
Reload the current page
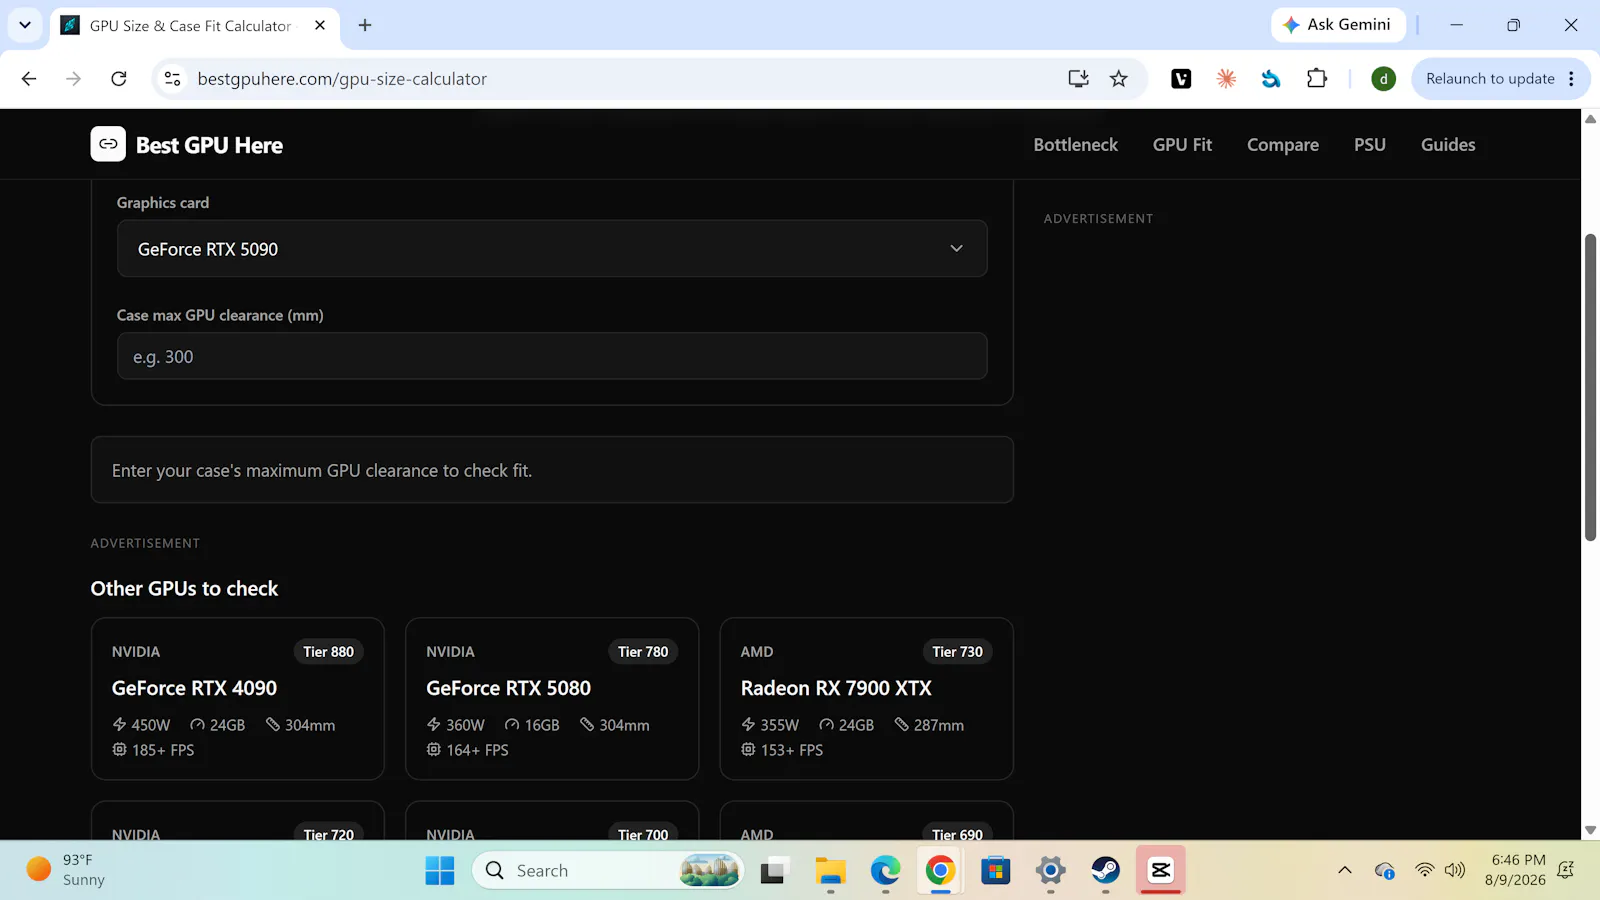tap(119, 78)
